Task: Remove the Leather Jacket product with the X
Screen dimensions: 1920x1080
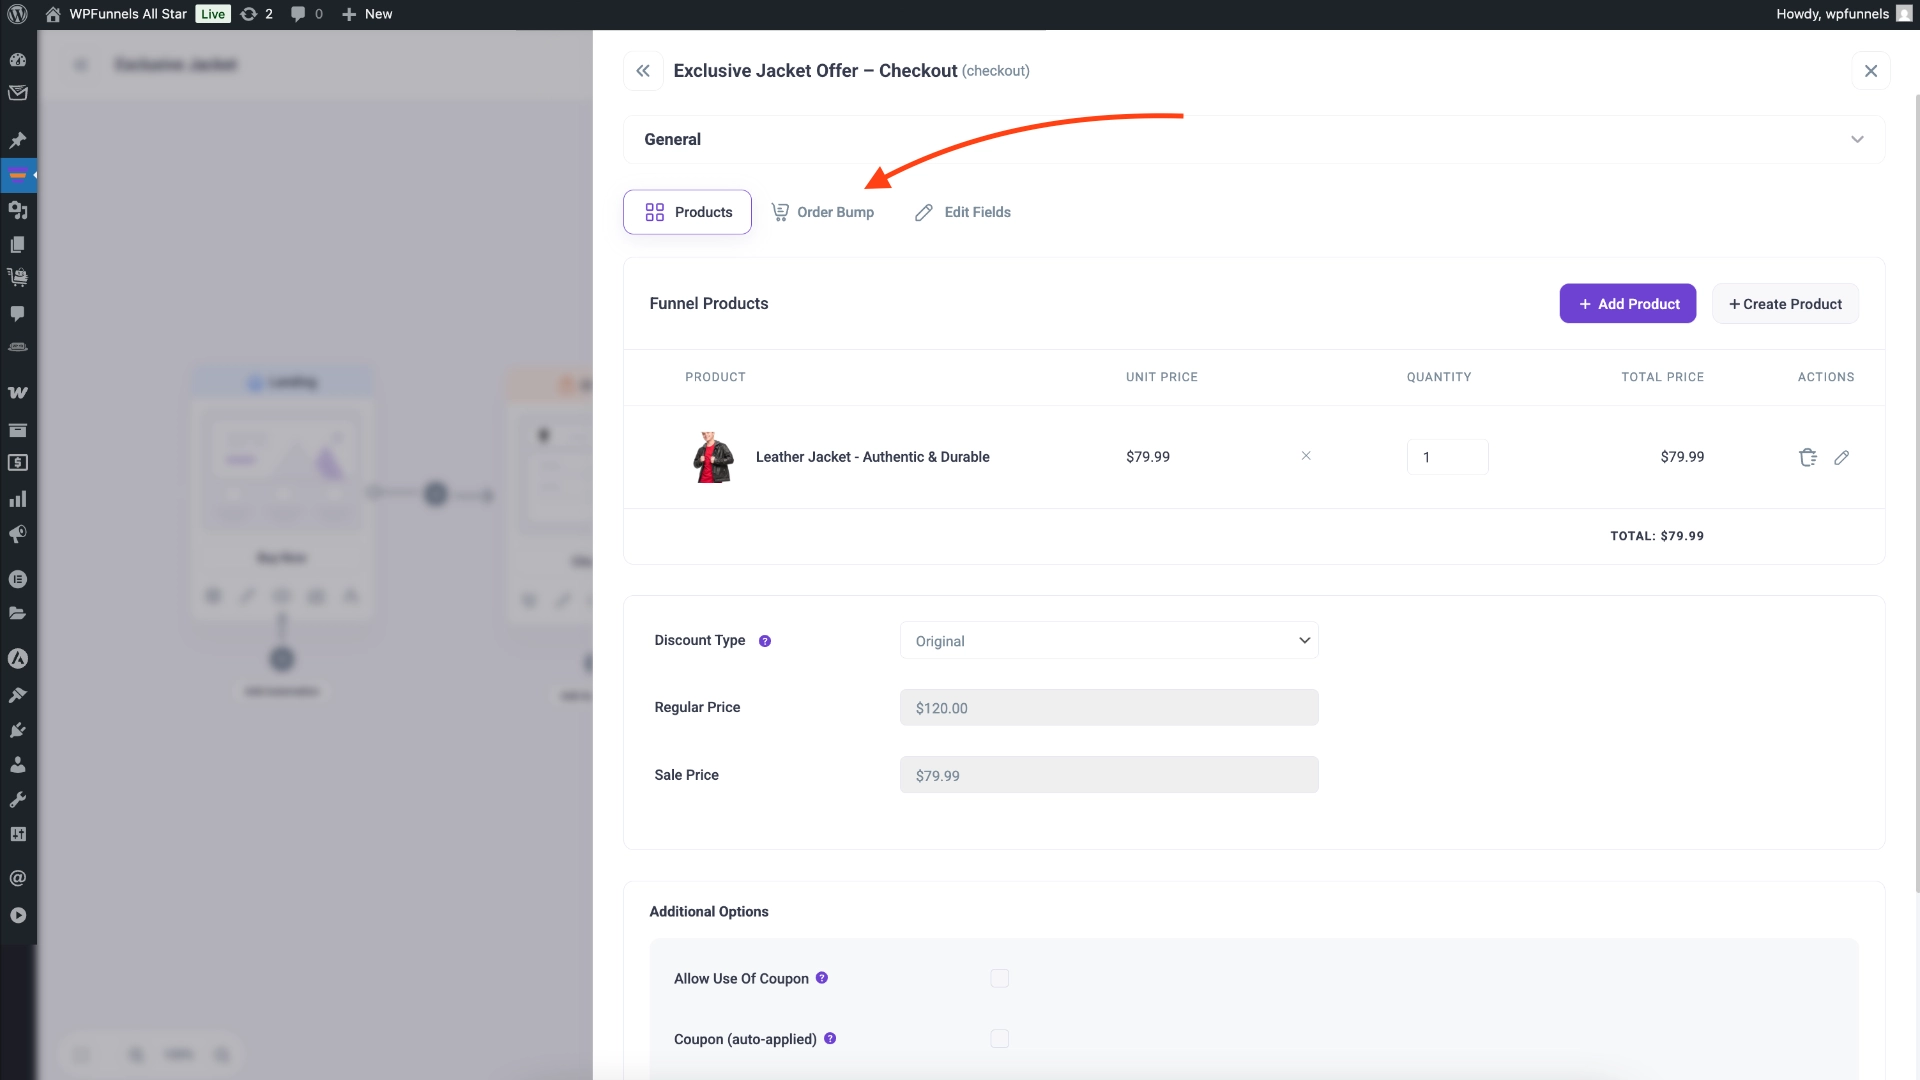Action: click(x=1306, y=455)
